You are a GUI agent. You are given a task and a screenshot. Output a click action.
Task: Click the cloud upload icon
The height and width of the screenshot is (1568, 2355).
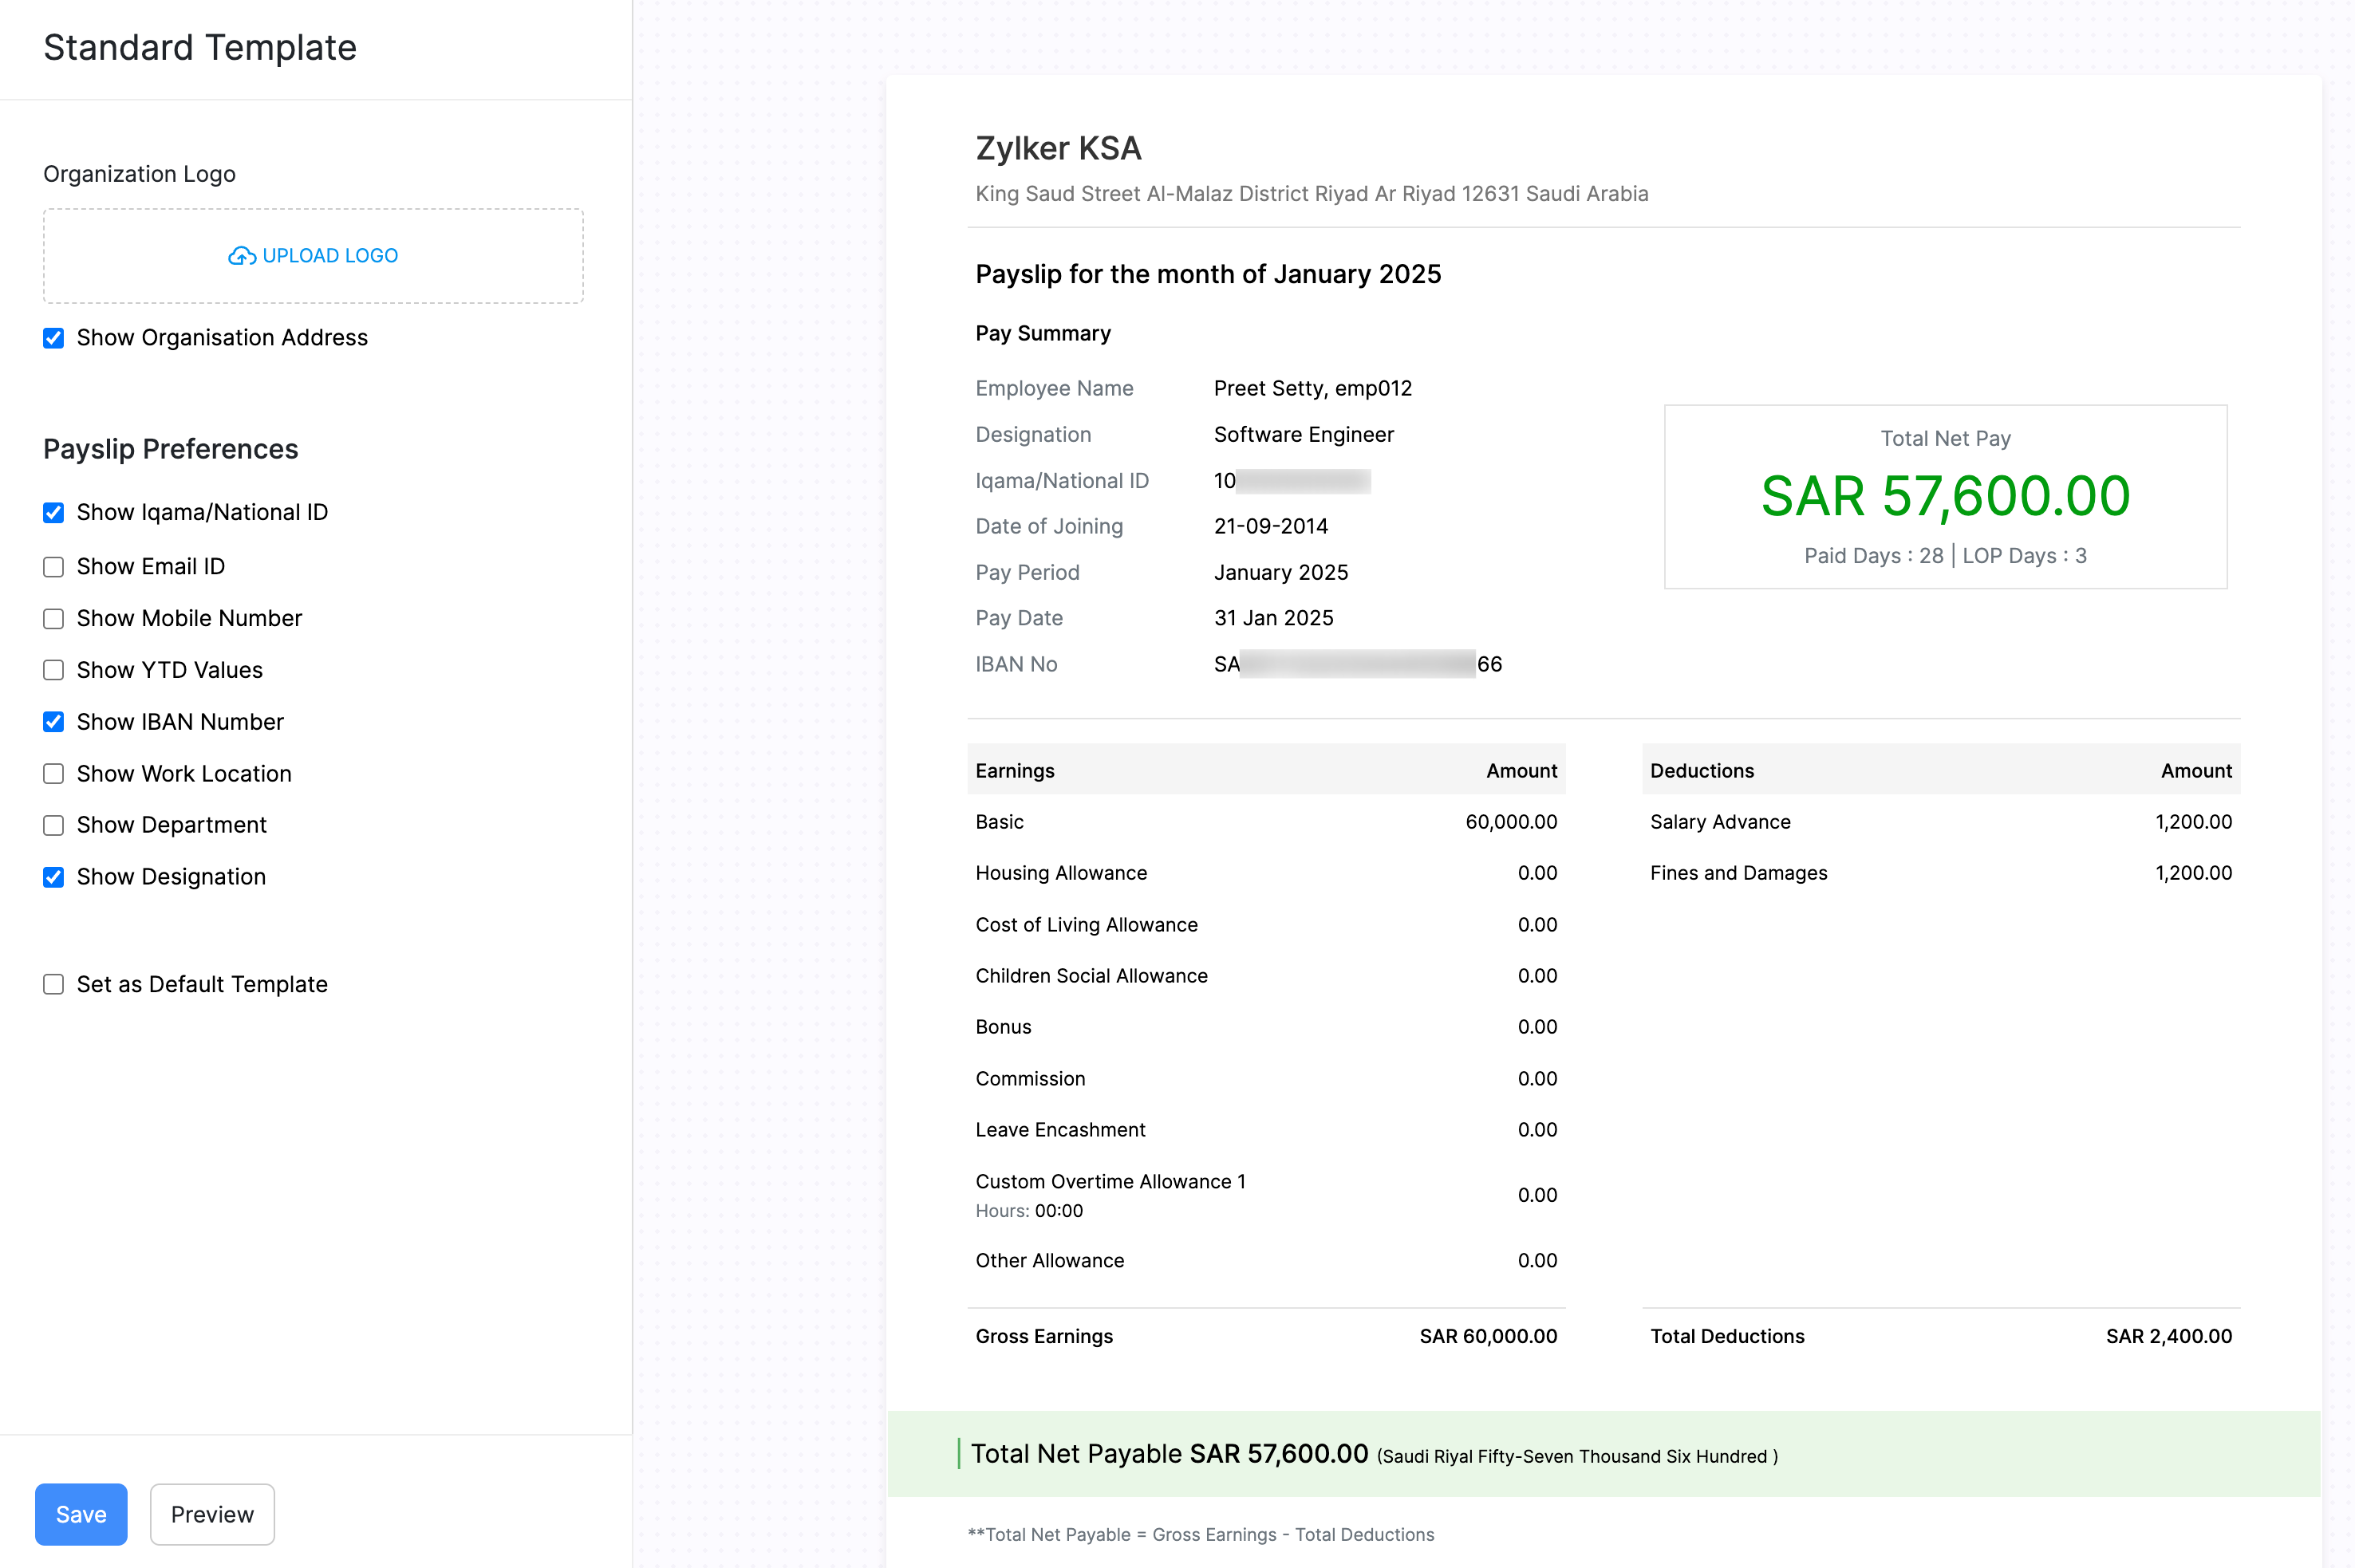click(240, 256)
